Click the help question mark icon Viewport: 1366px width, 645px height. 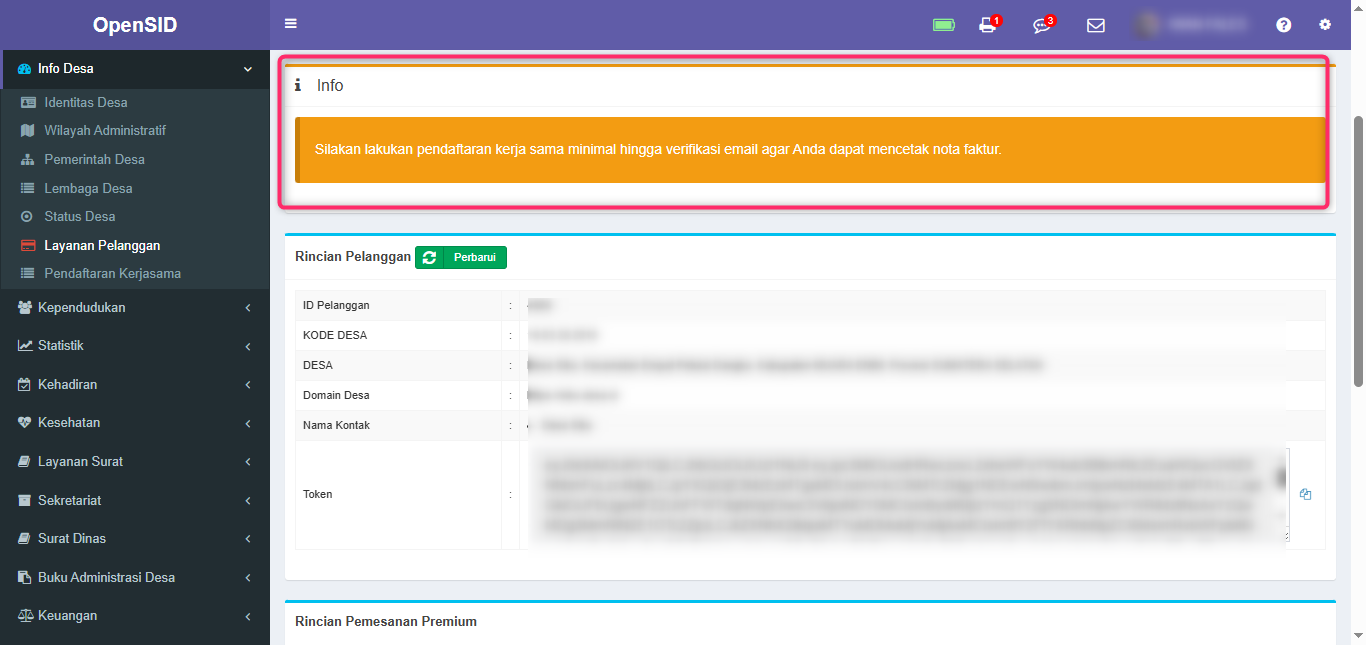coord(1284,25)
